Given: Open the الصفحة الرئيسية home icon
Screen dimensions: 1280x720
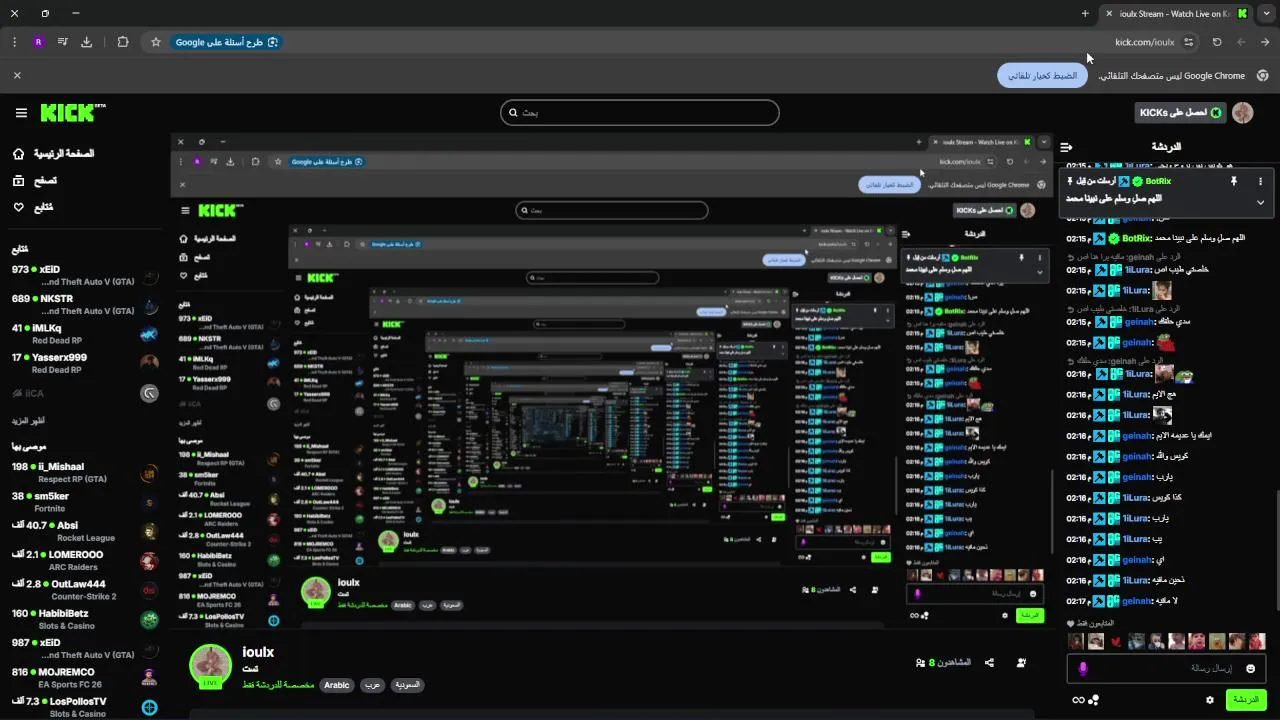Looking at the screenshot, I should 18,154.
